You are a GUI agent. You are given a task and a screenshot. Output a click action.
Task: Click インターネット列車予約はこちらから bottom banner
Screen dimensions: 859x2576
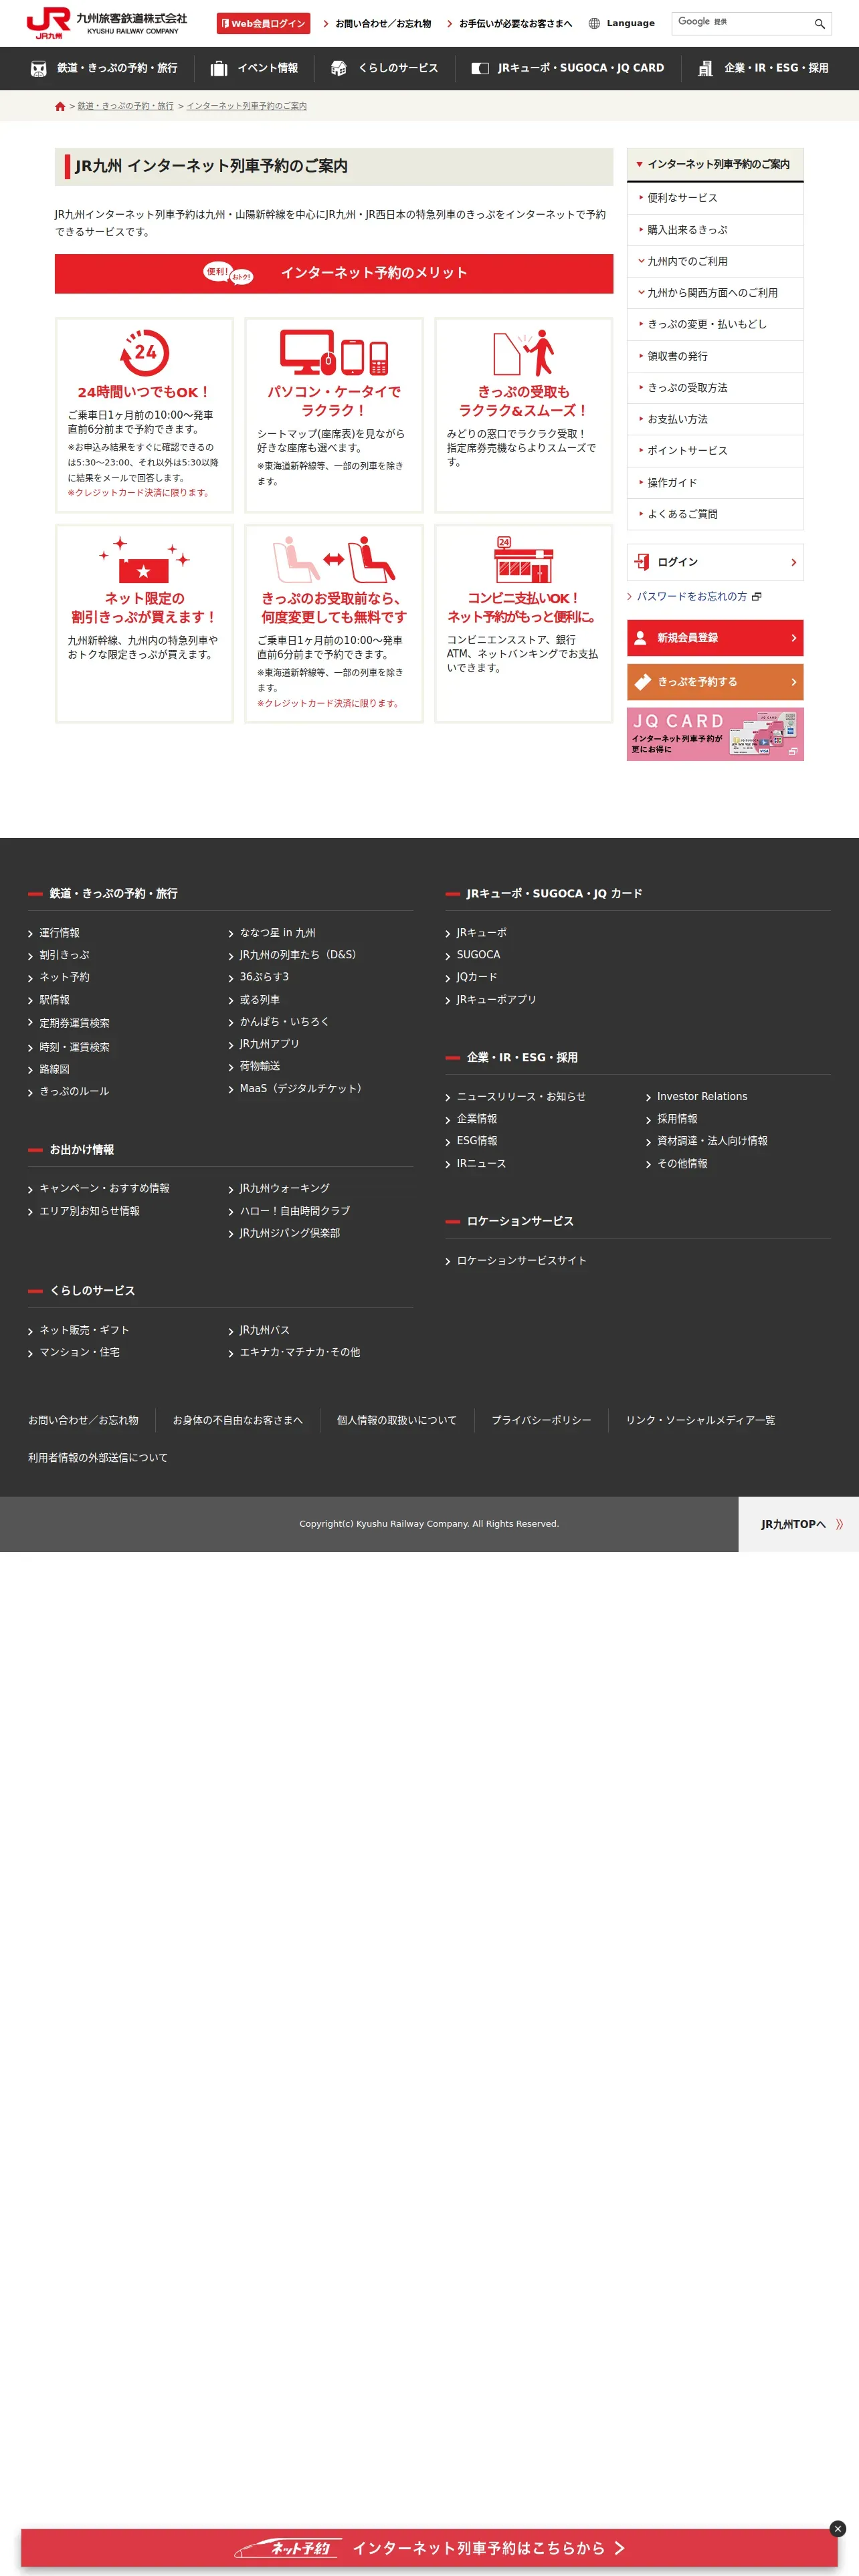[x=429, y=2548]
